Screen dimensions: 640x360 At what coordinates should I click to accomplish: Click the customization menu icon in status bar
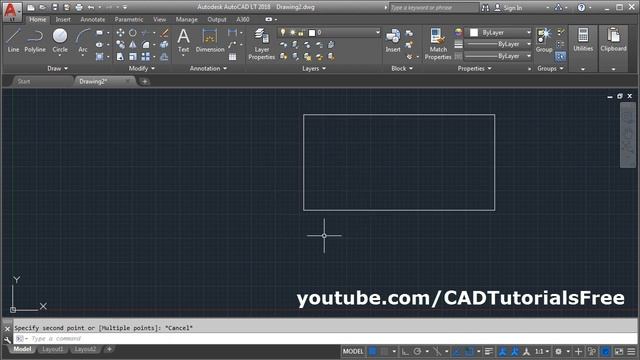pyautogui.click(x=631, y=351)
